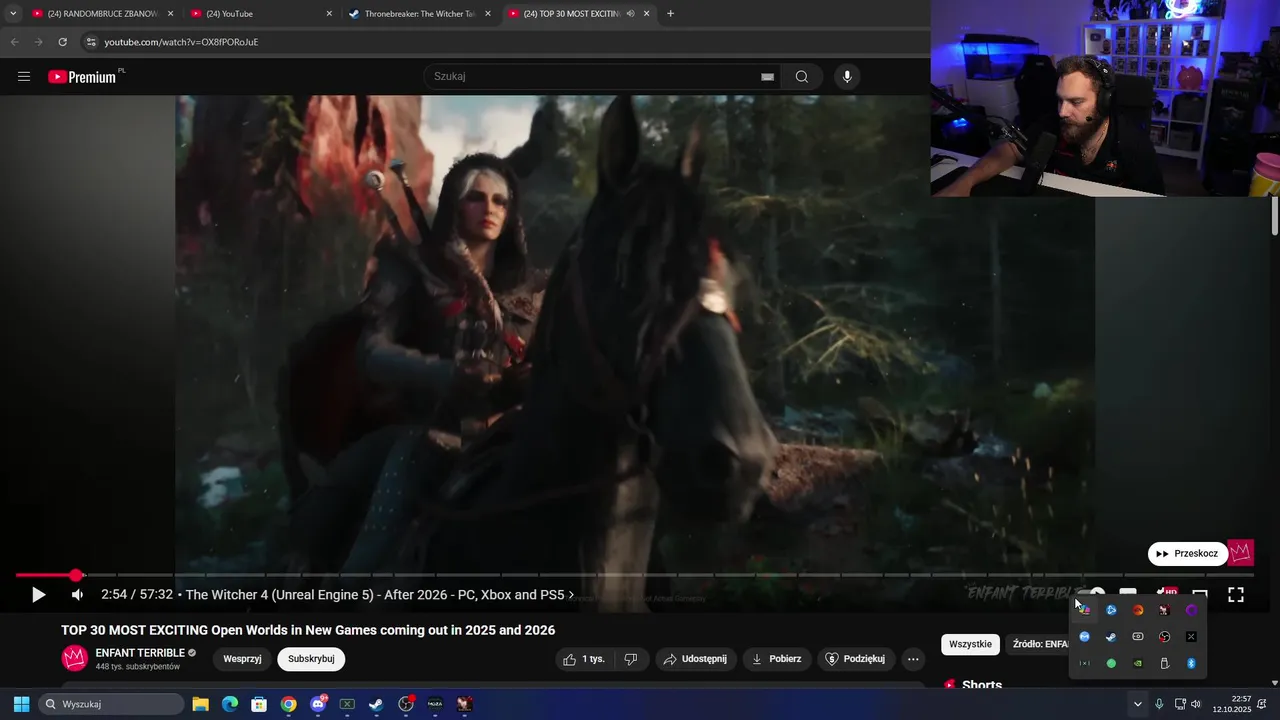Open Discord from the taskbar
The width and height of the screenshot is (1280, 720).
click(318, 704)
